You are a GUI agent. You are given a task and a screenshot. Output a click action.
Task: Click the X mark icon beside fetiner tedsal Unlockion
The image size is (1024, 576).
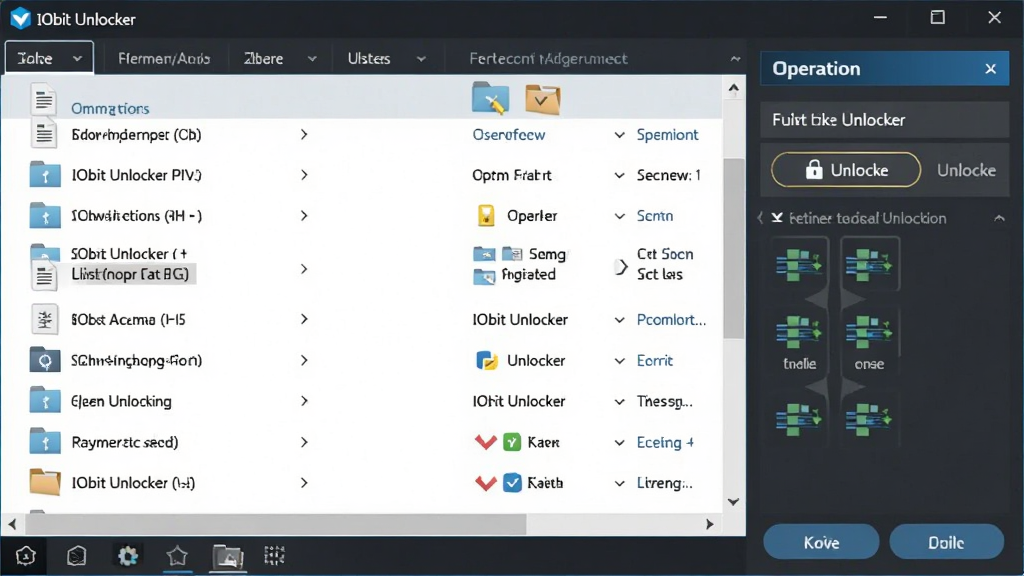777,218
